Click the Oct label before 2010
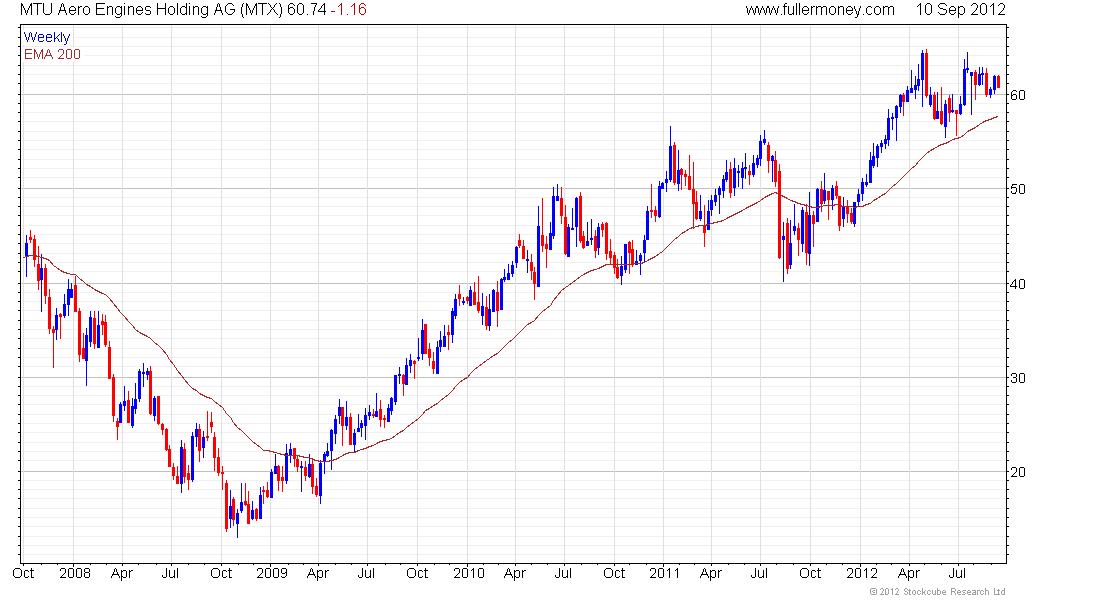Viewport: 1100px width, 600px height. 417,573
